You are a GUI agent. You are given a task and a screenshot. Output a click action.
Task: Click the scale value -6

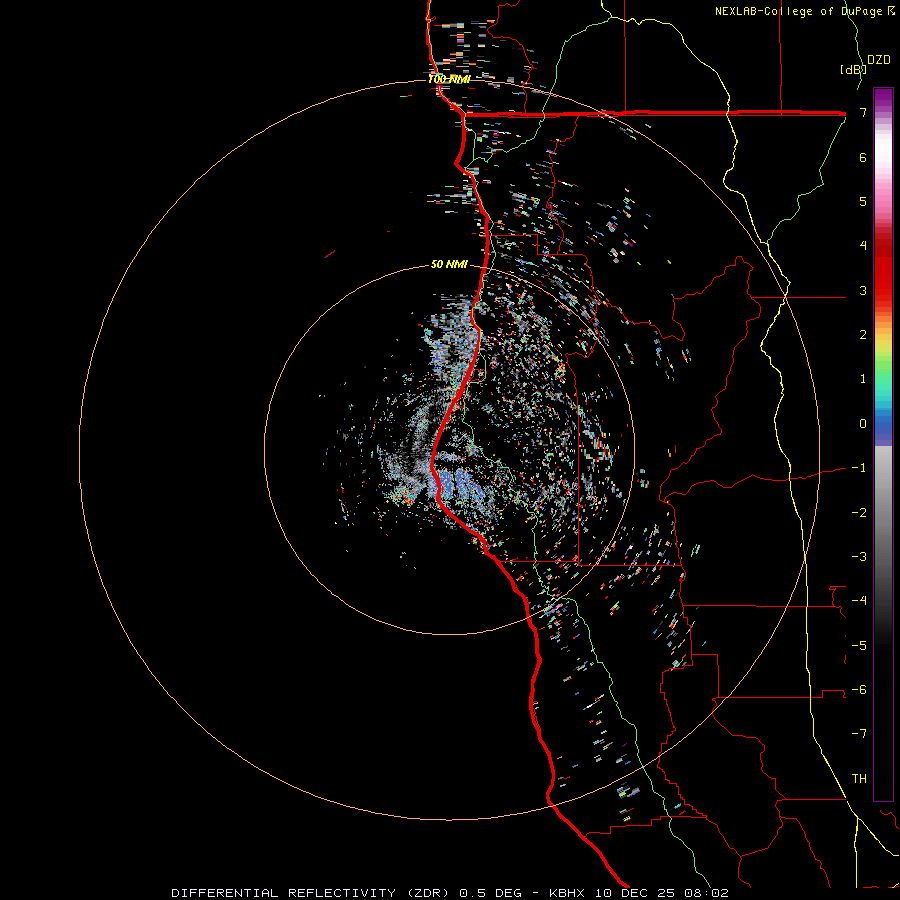[x=859, y=690]
